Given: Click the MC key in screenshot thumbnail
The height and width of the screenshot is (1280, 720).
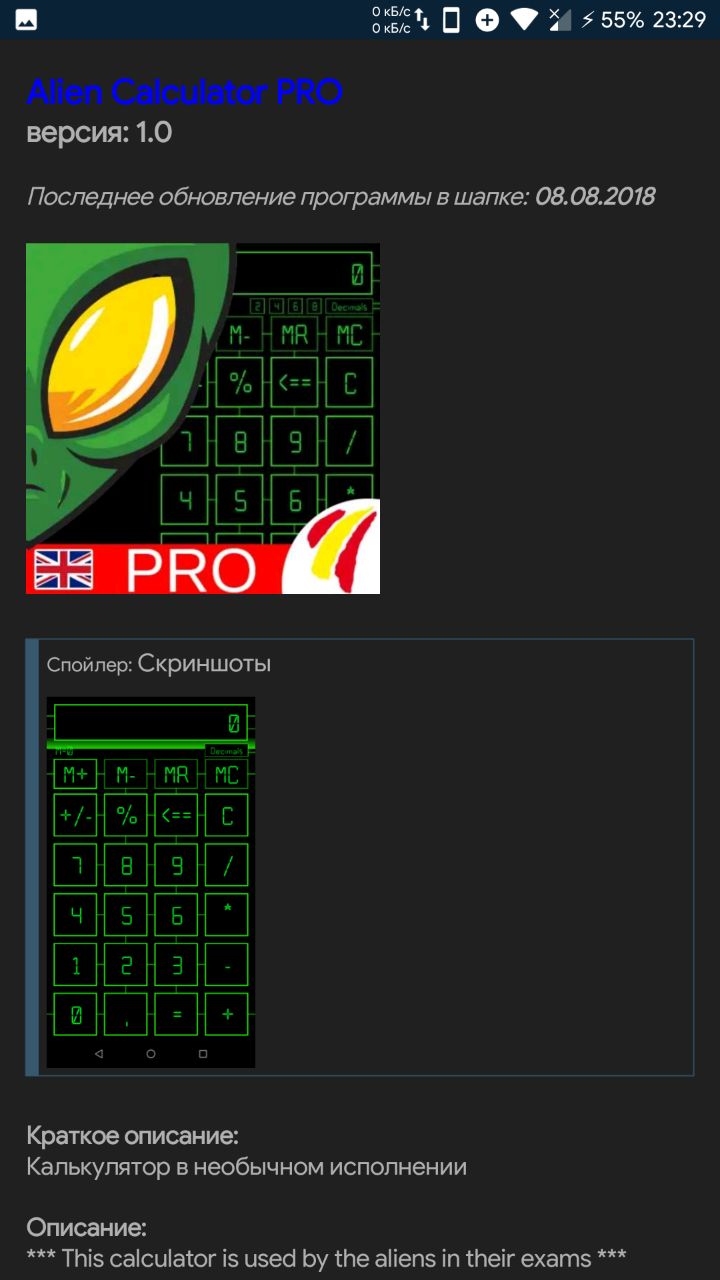Looking at the screenshot, I should 227,775.
